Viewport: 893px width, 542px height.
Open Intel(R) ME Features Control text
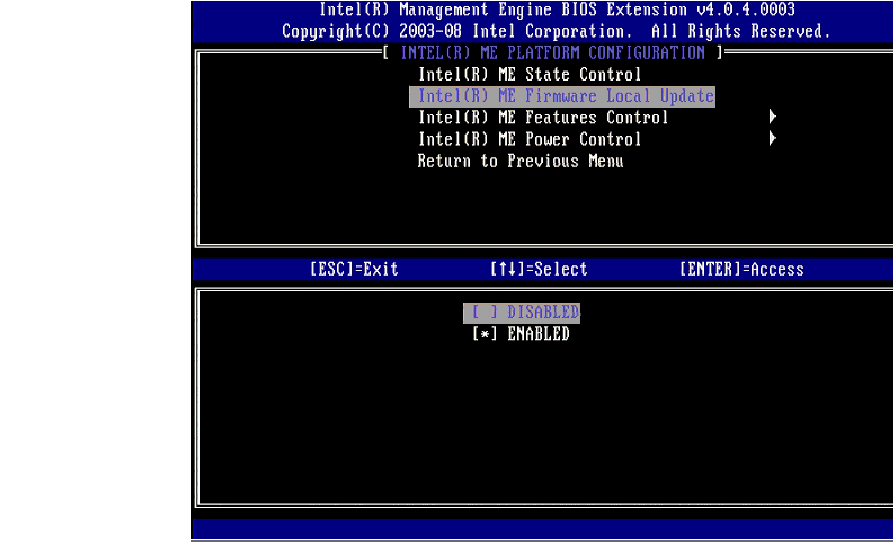point(543,118)
